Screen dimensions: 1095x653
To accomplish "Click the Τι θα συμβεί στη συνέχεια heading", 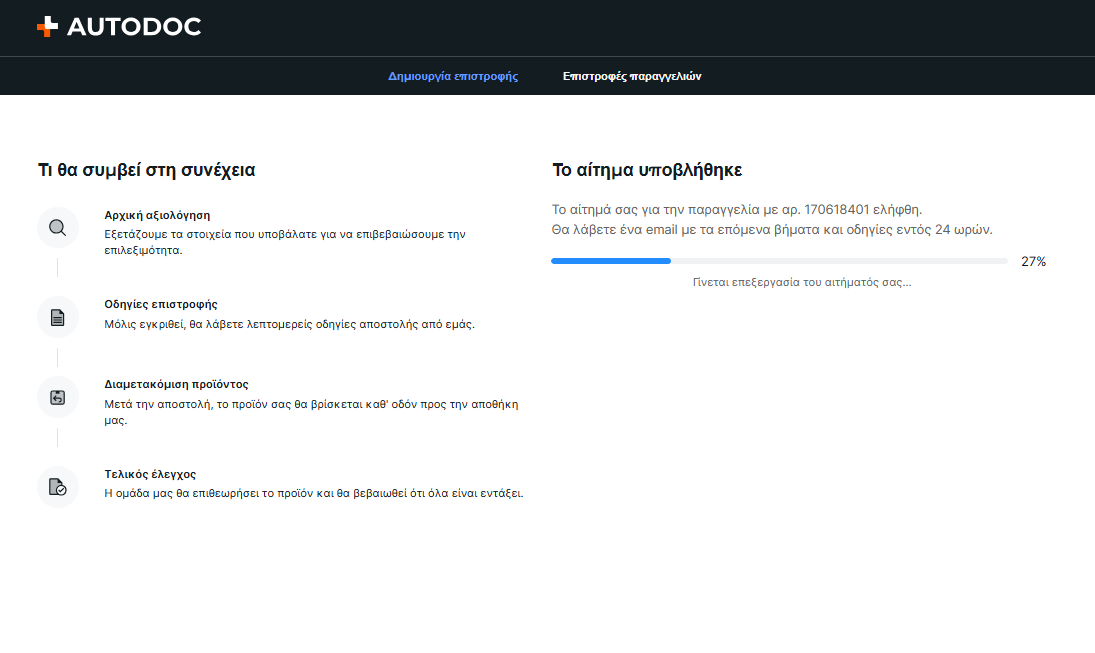I will click(147, 170).
